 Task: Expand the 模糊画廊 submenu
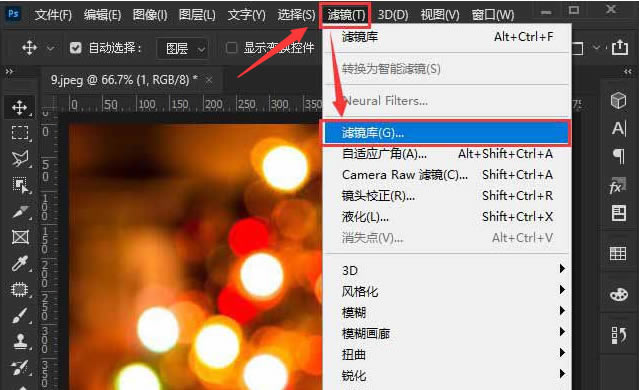pos(447,334)
